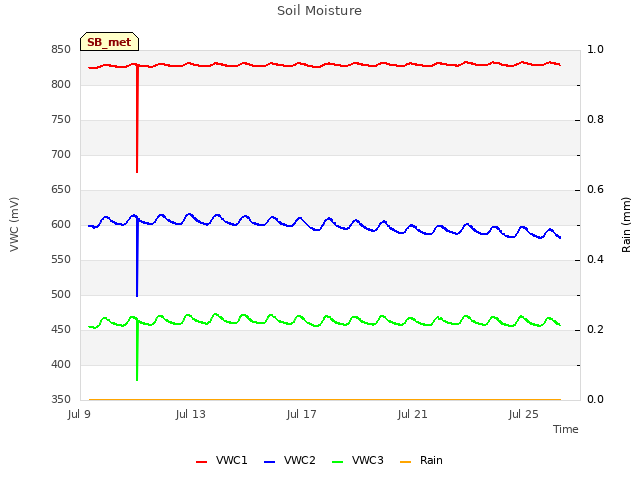
Task: Click the VWC (mV) axis label
Action: coord(14,224)
